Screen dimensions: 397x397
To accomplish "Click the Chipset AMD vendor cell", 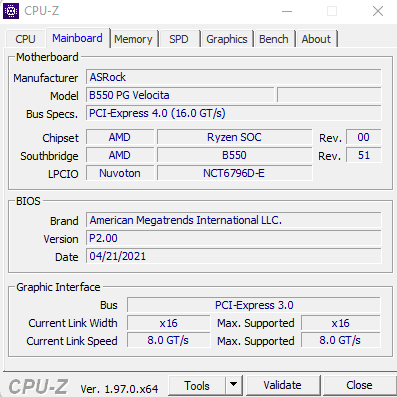I will (120, 137).
